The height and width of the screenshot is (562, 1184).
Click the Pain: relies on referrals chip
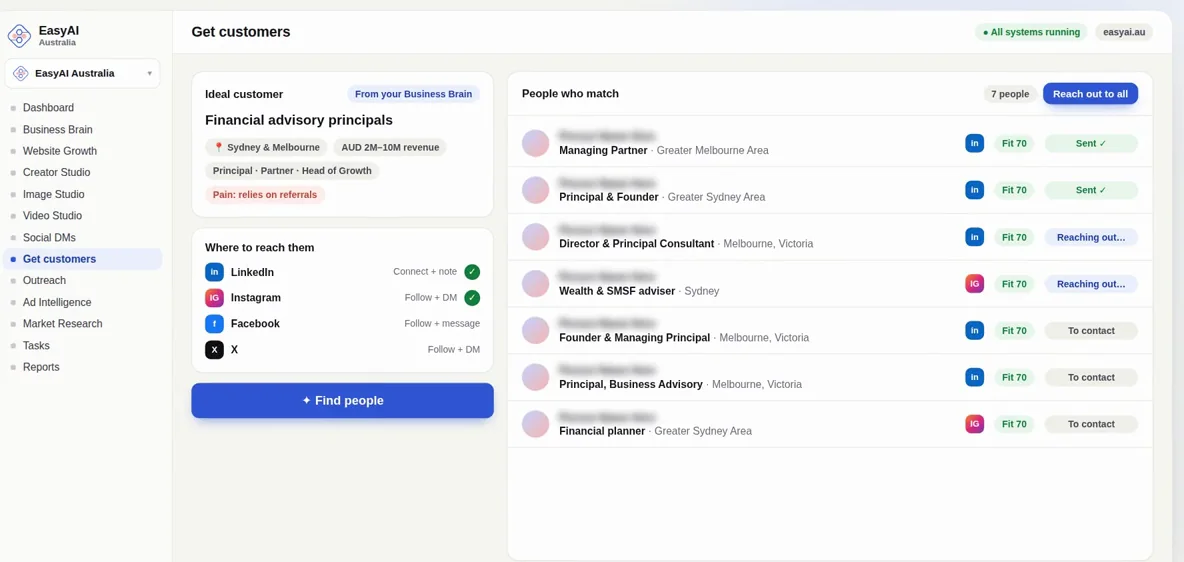coord(265,195)
